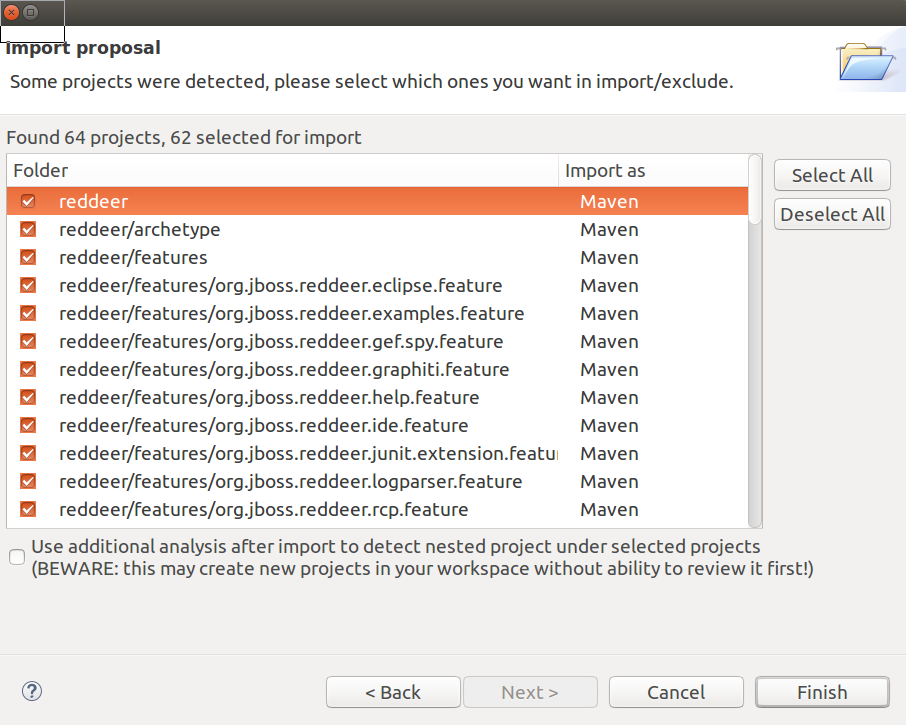906x725 pixels.
Task: Select the org.jboss.reddeer.help.feature row
Action: [268, 397]
